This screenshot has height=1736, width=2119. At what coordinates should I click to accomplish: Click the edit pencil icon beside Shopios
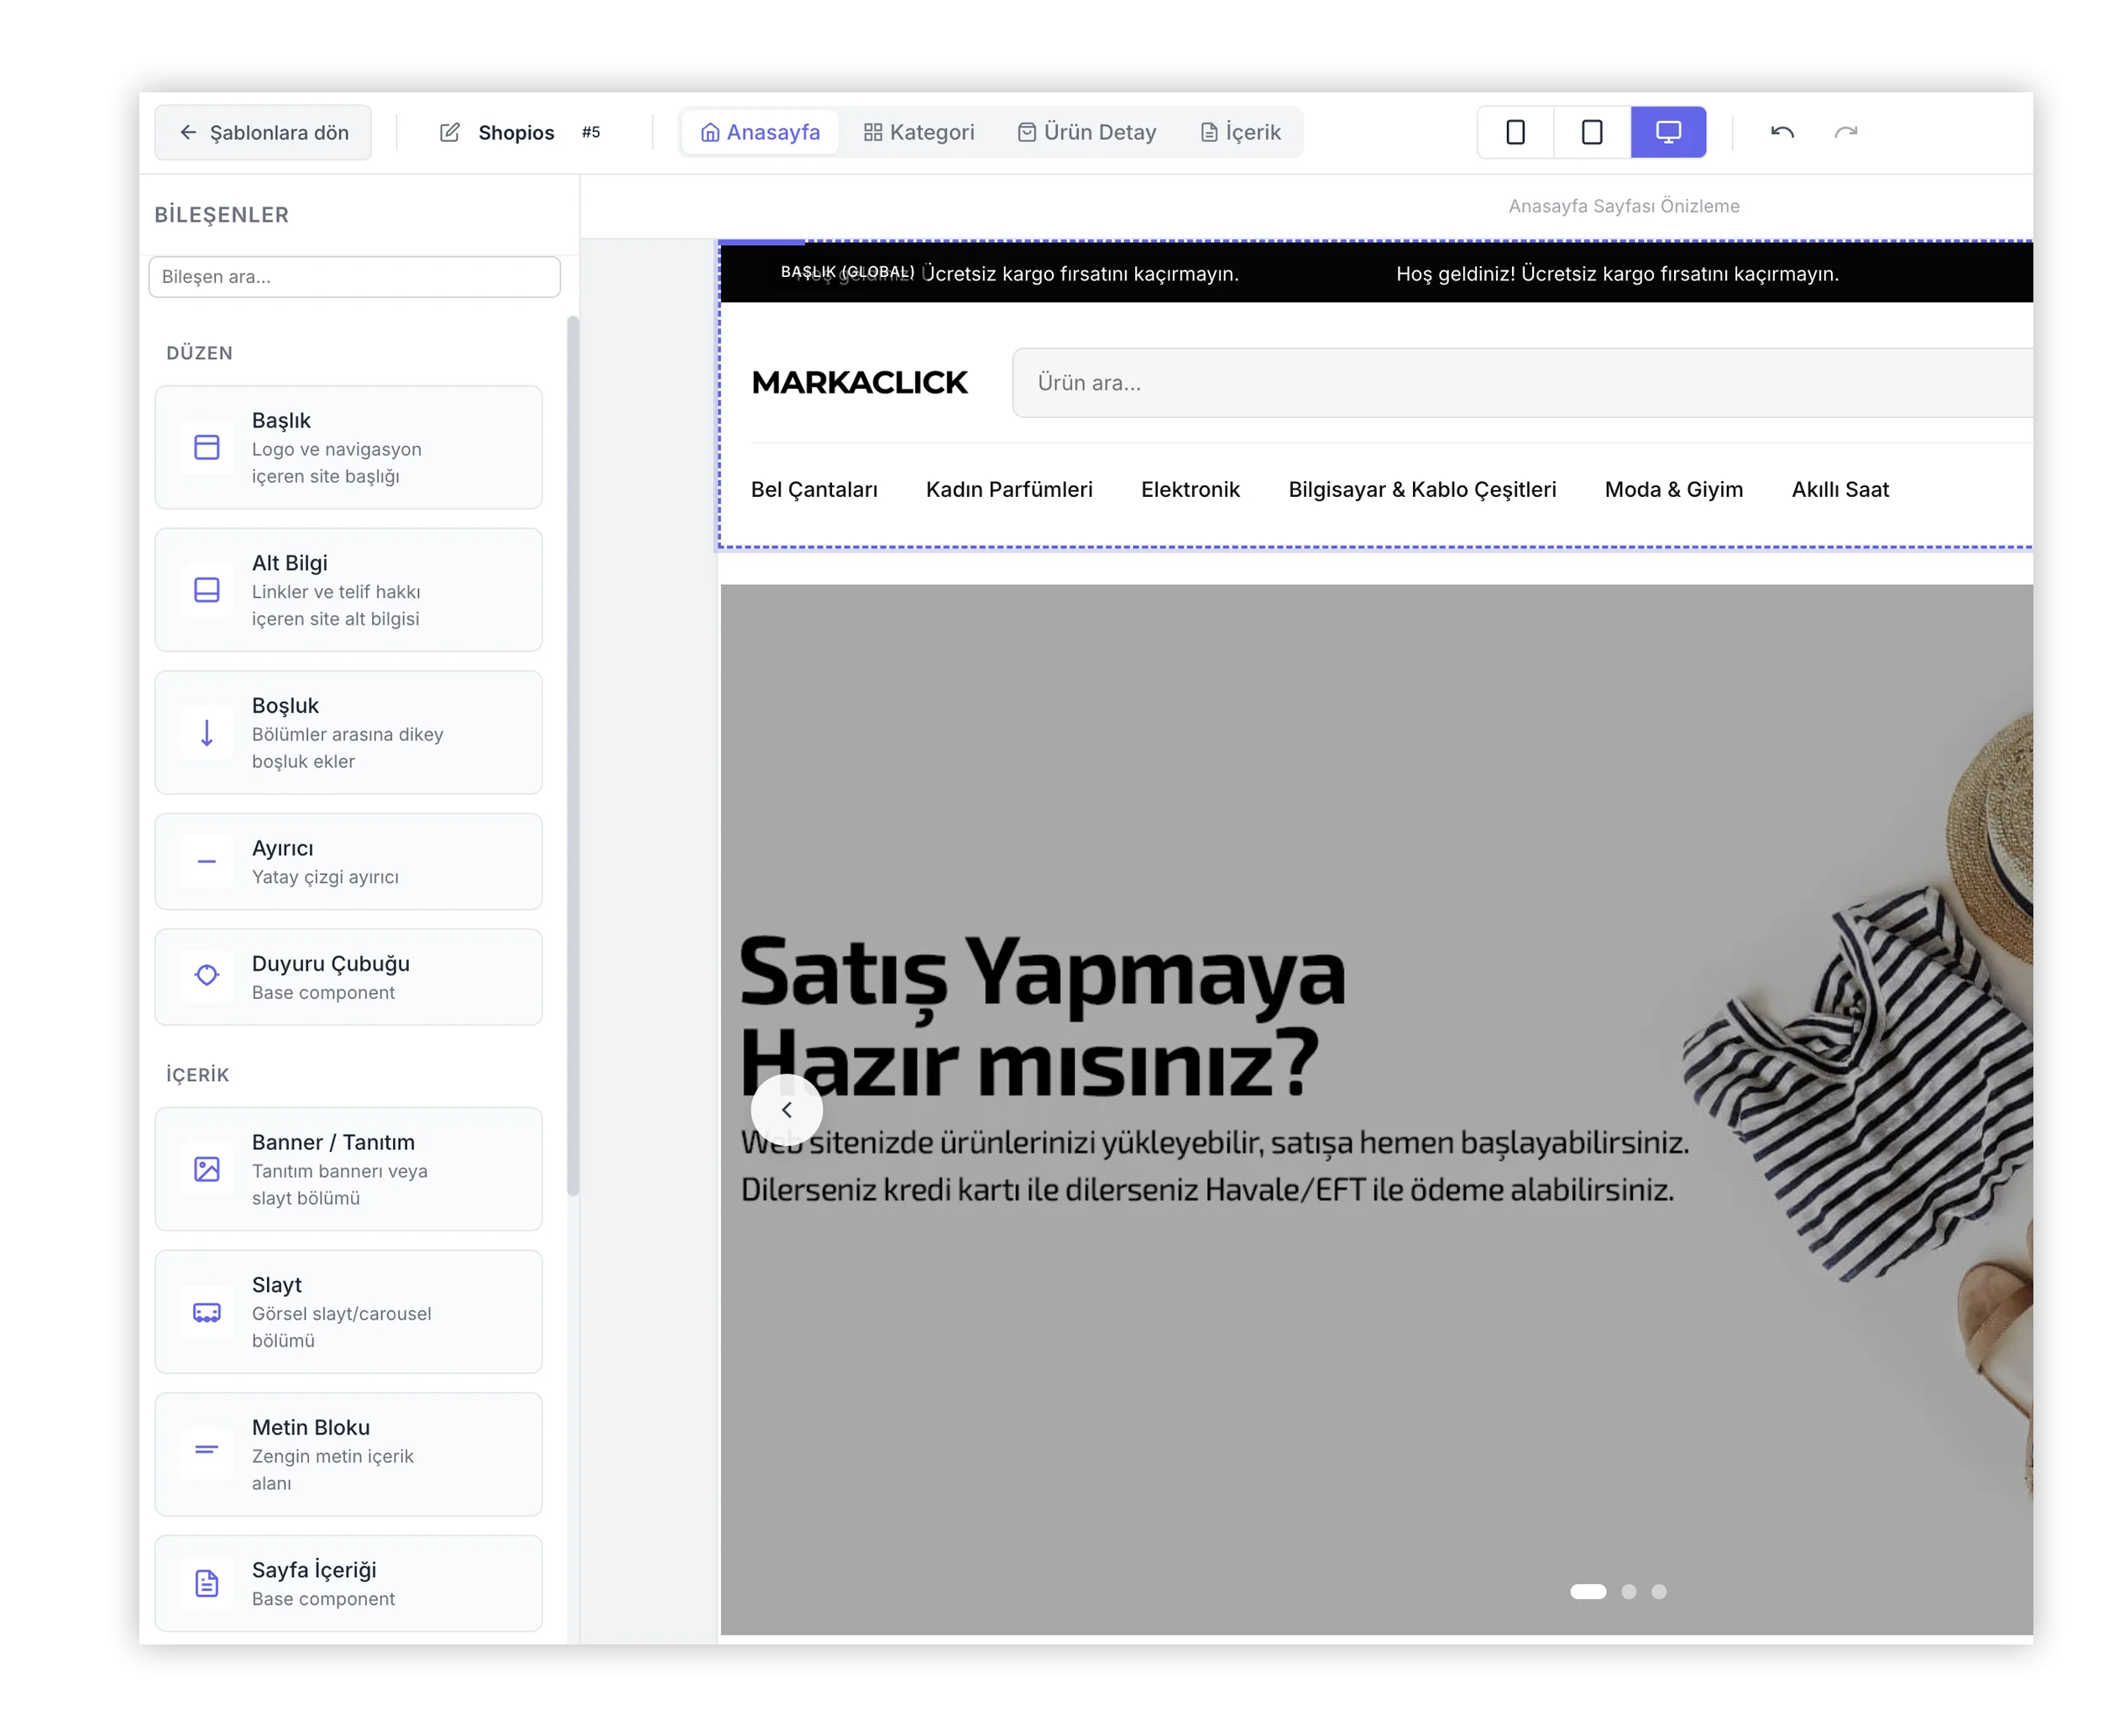(x=450, y=132)
